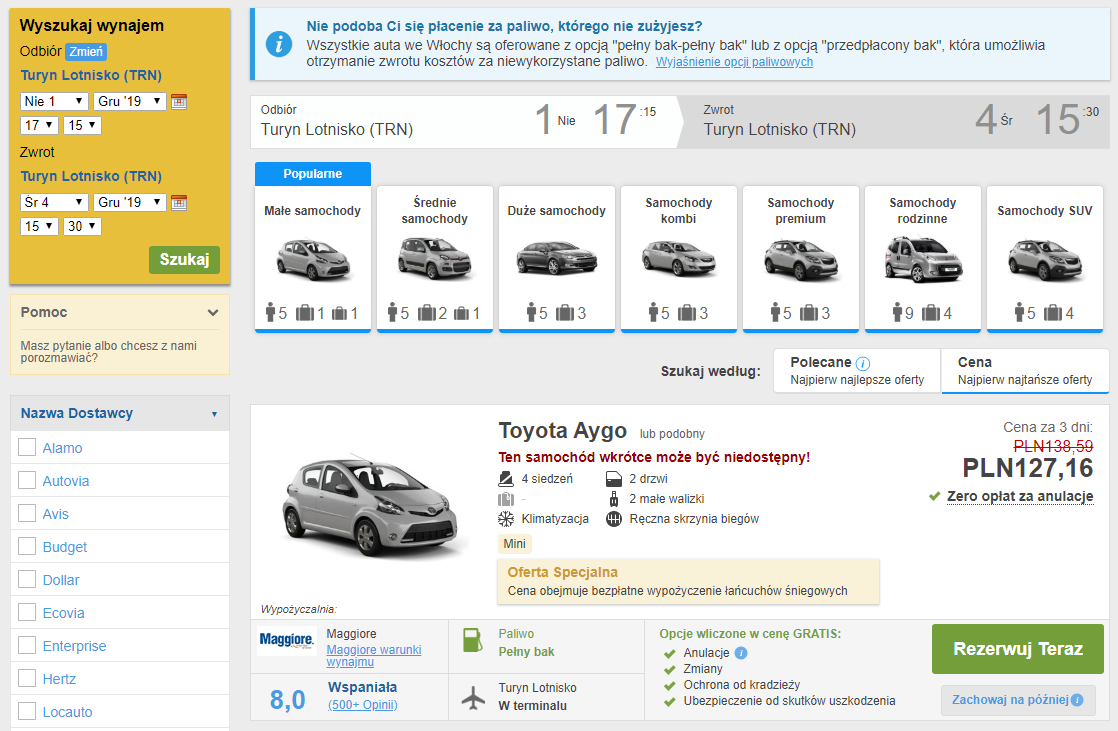Click the Rezerwuj Teraz button
Screen dimensions: 1118x731
tap(1017, 648)
